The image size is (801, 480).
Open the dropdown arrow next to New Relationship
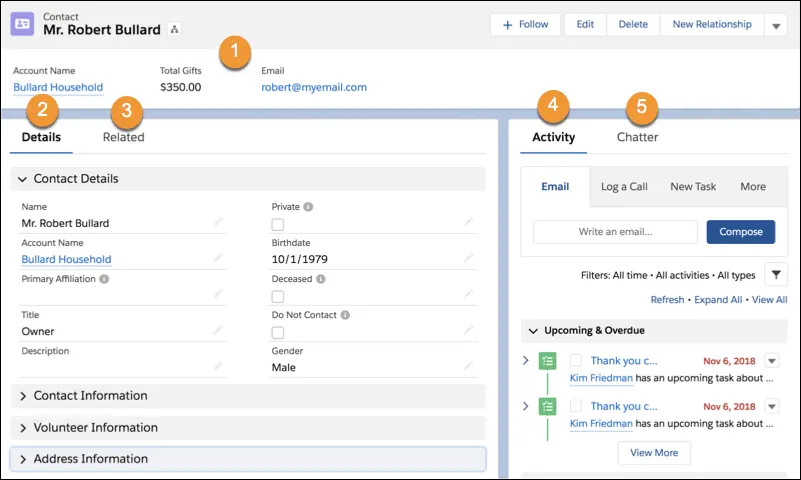(x=777, y=26)
